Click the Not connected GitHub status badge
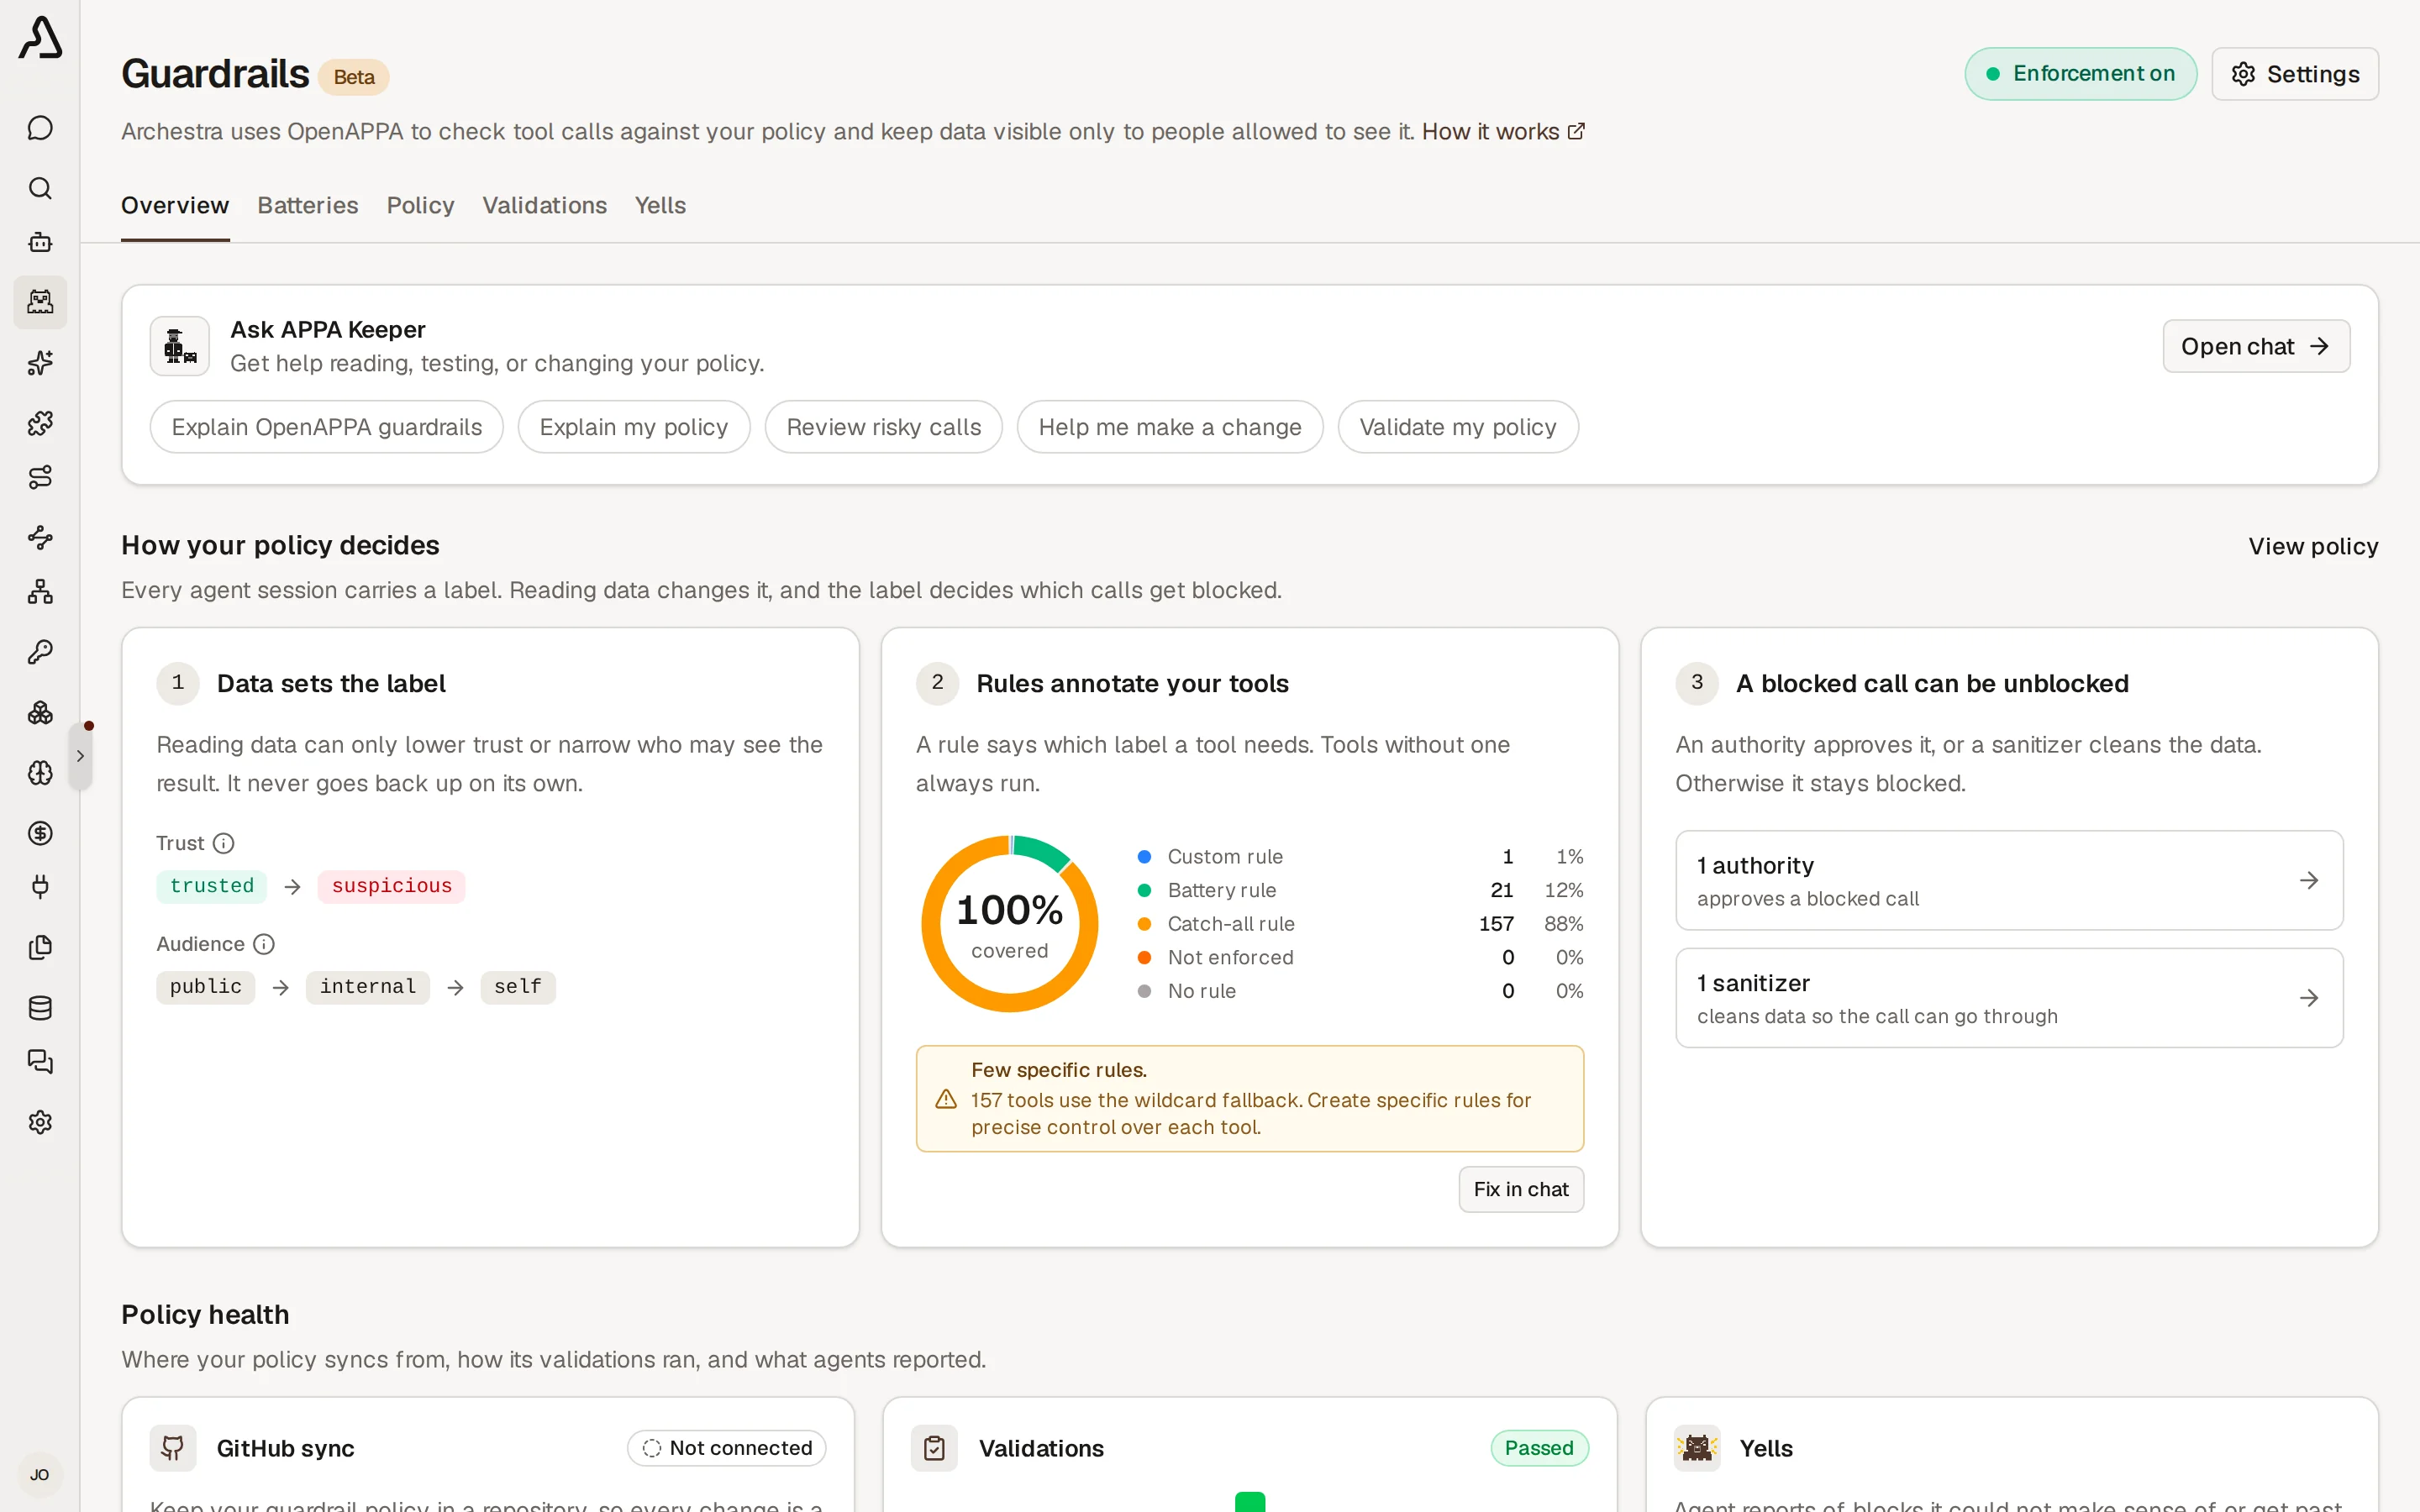 coord(727,1448)
